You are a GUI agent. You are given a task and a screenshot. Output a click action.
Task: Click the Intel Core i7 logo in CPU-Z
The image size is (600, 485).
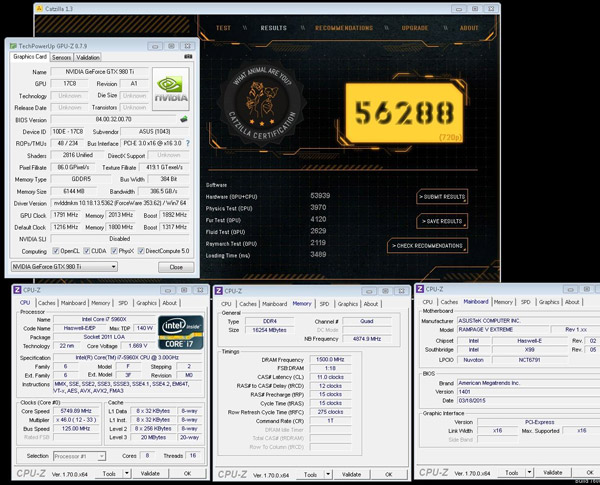tap(180, 332)
